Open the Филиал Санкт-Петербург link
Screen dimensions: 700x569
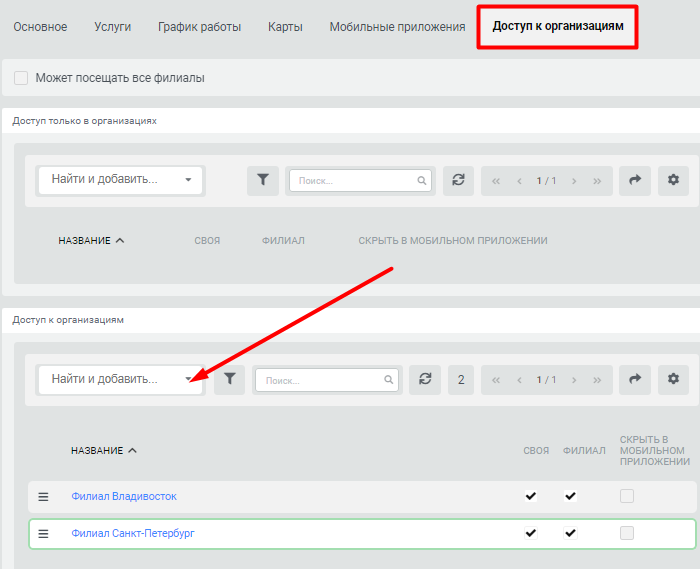[133, 533]
